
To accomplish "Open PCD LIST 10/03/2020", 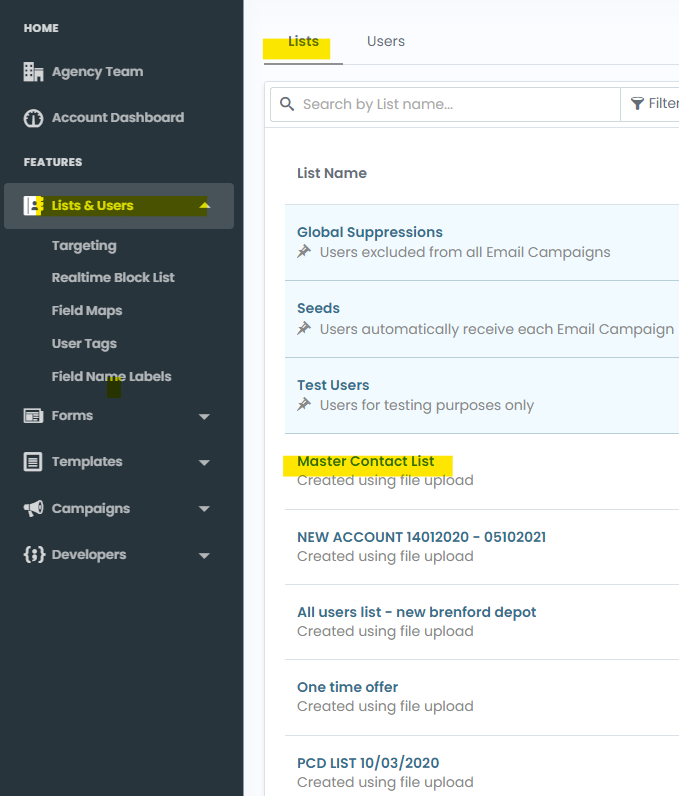I will (368, 763).
